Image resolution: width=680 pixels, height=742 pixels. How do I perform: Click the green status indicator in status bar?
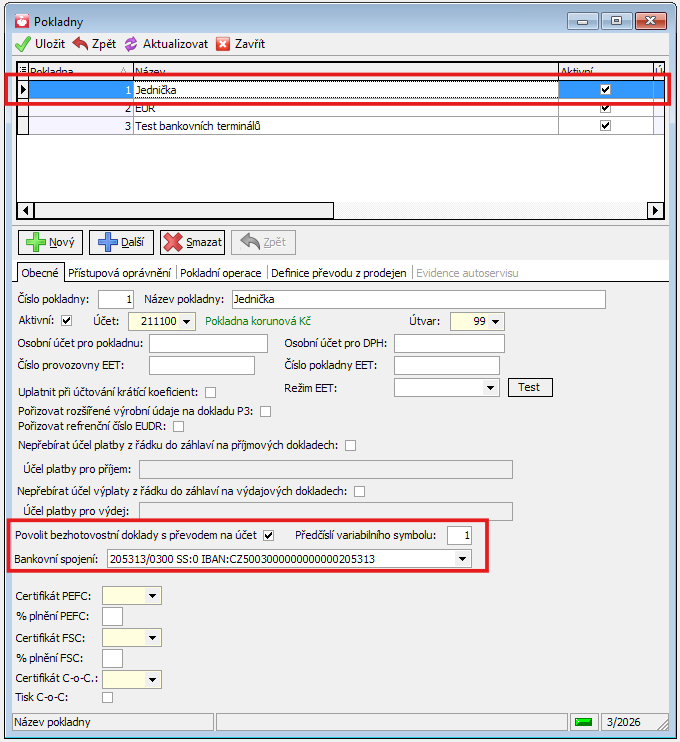tap(582, 721)
